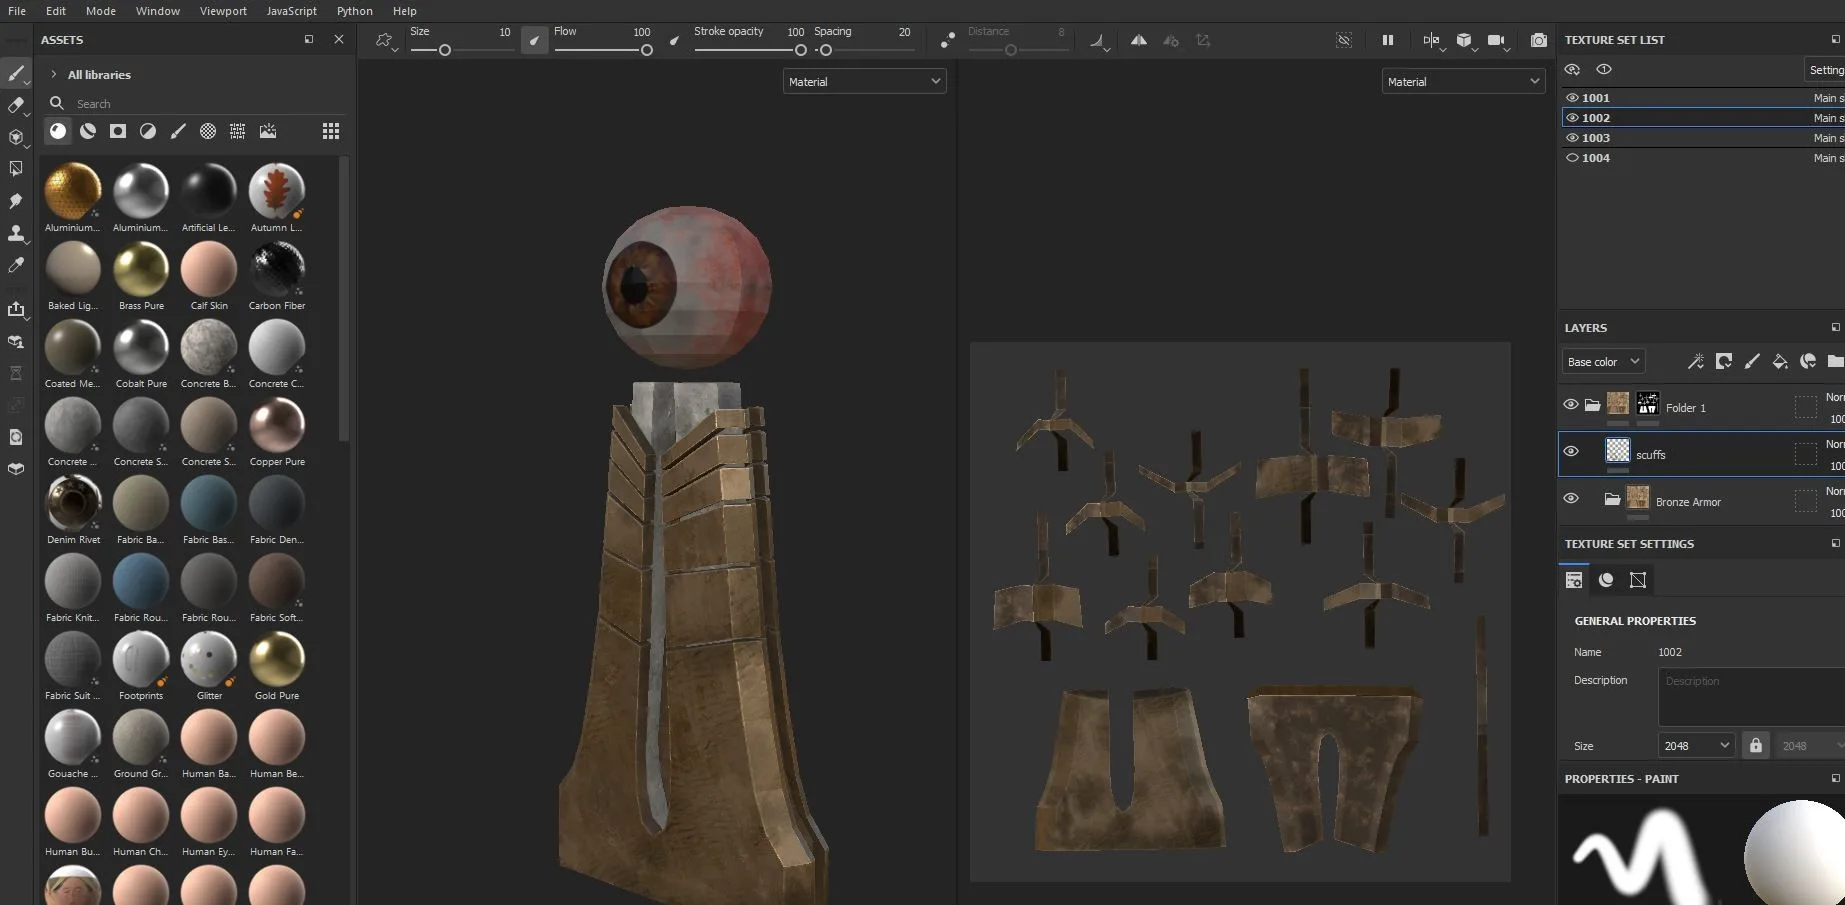This screenshot has height=905, width=1845.
Task: Open camera options dropdown arrow
Action: click(x=1506, y=48)
